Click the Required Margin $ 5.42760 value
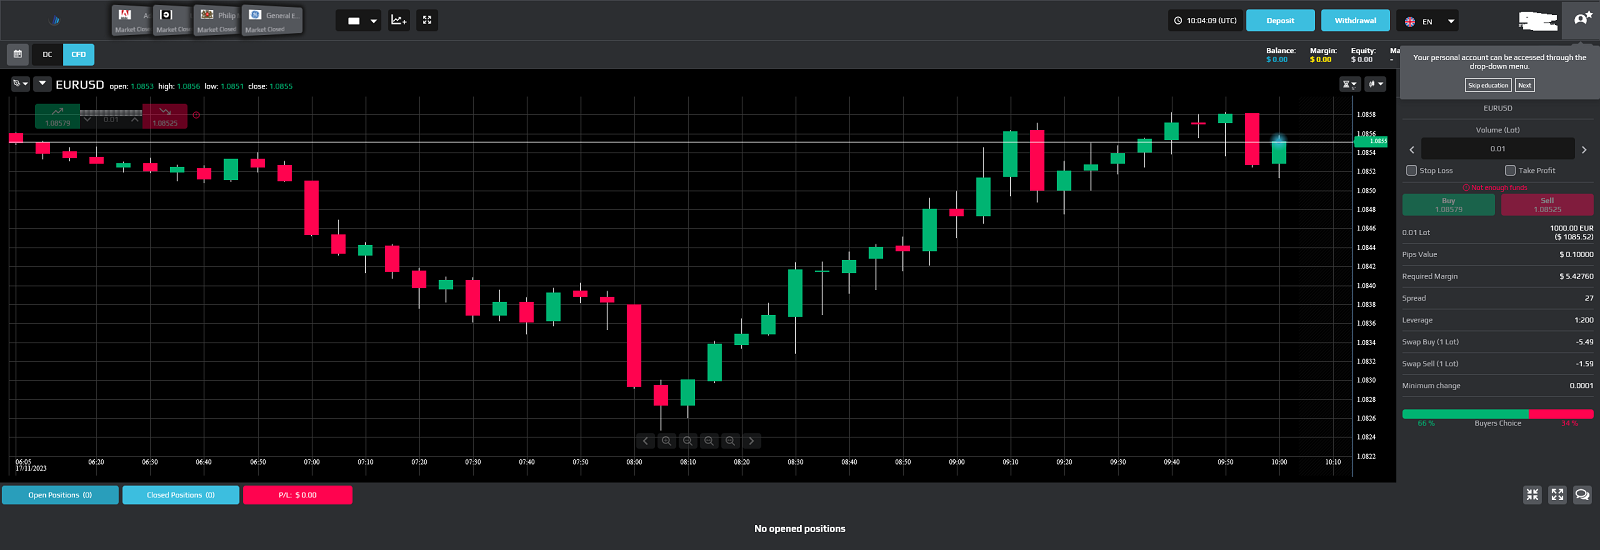 pyautogui.click(x=1576, y=276)
